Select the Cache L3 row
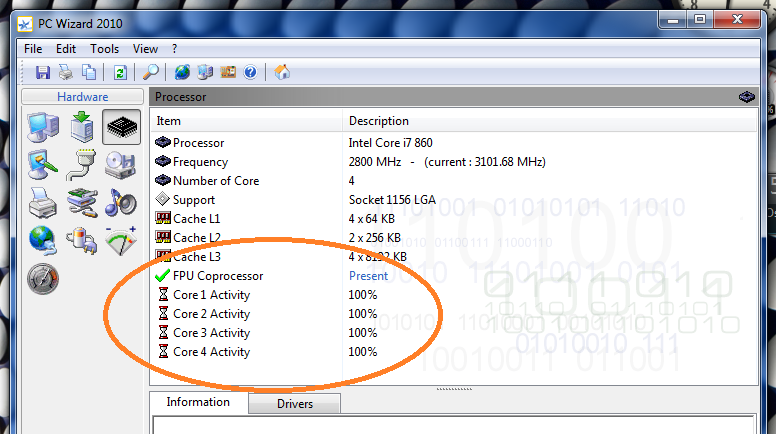Image resolution: width=780 pixels, height=434 pixels. click(x=454, y=257)
